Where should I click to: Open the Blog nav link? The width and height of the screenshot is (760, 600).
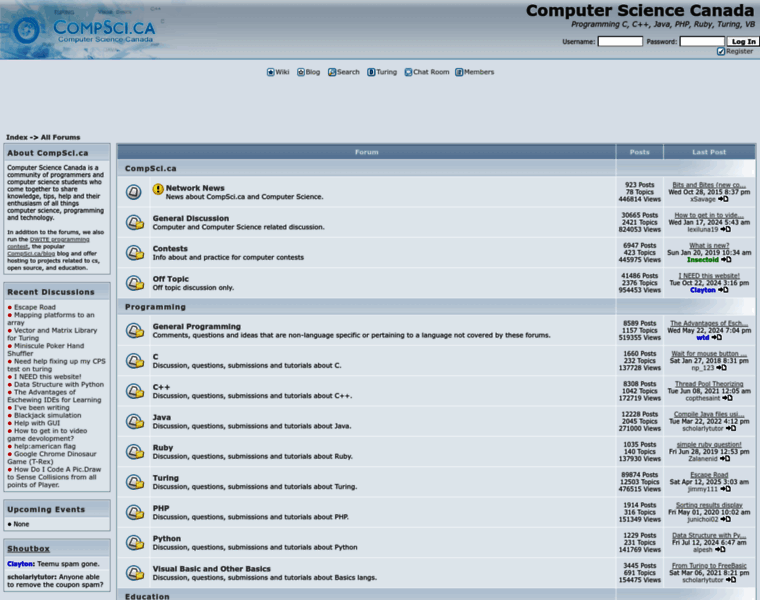[308, 72]
